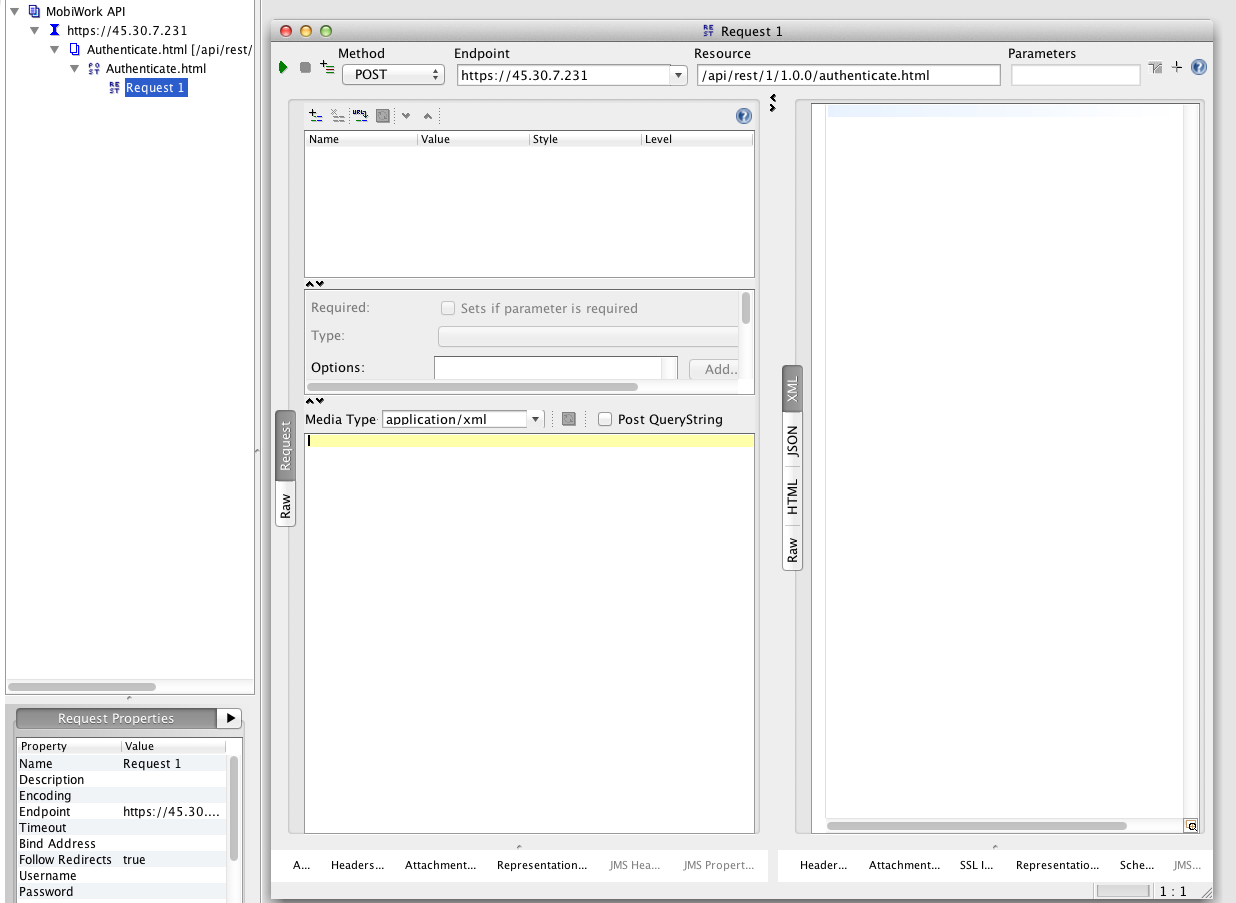Click the Request Properties button

pos(116,718)
